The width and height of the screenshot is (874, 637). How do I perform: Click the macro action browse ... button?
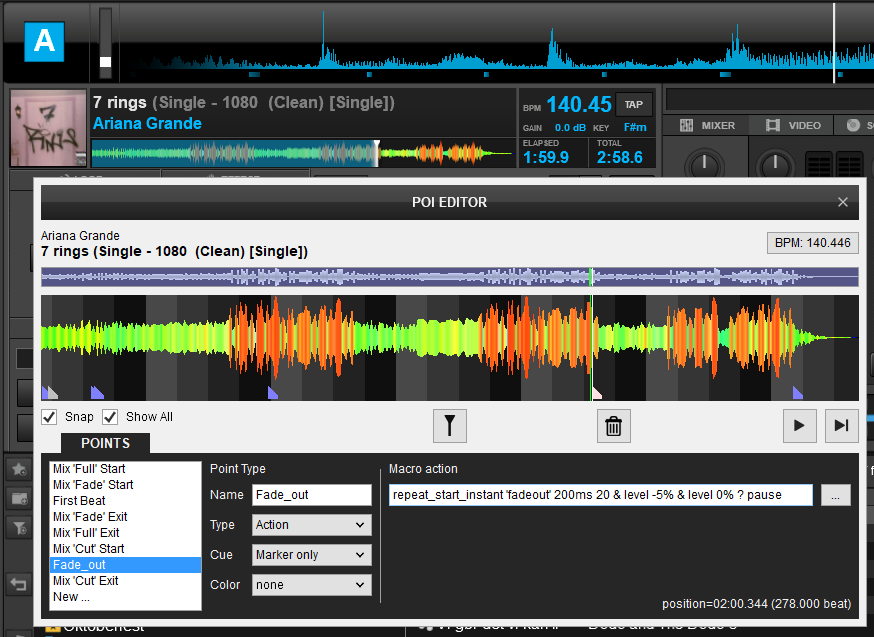pyautogui.click(x=835, y=495)
